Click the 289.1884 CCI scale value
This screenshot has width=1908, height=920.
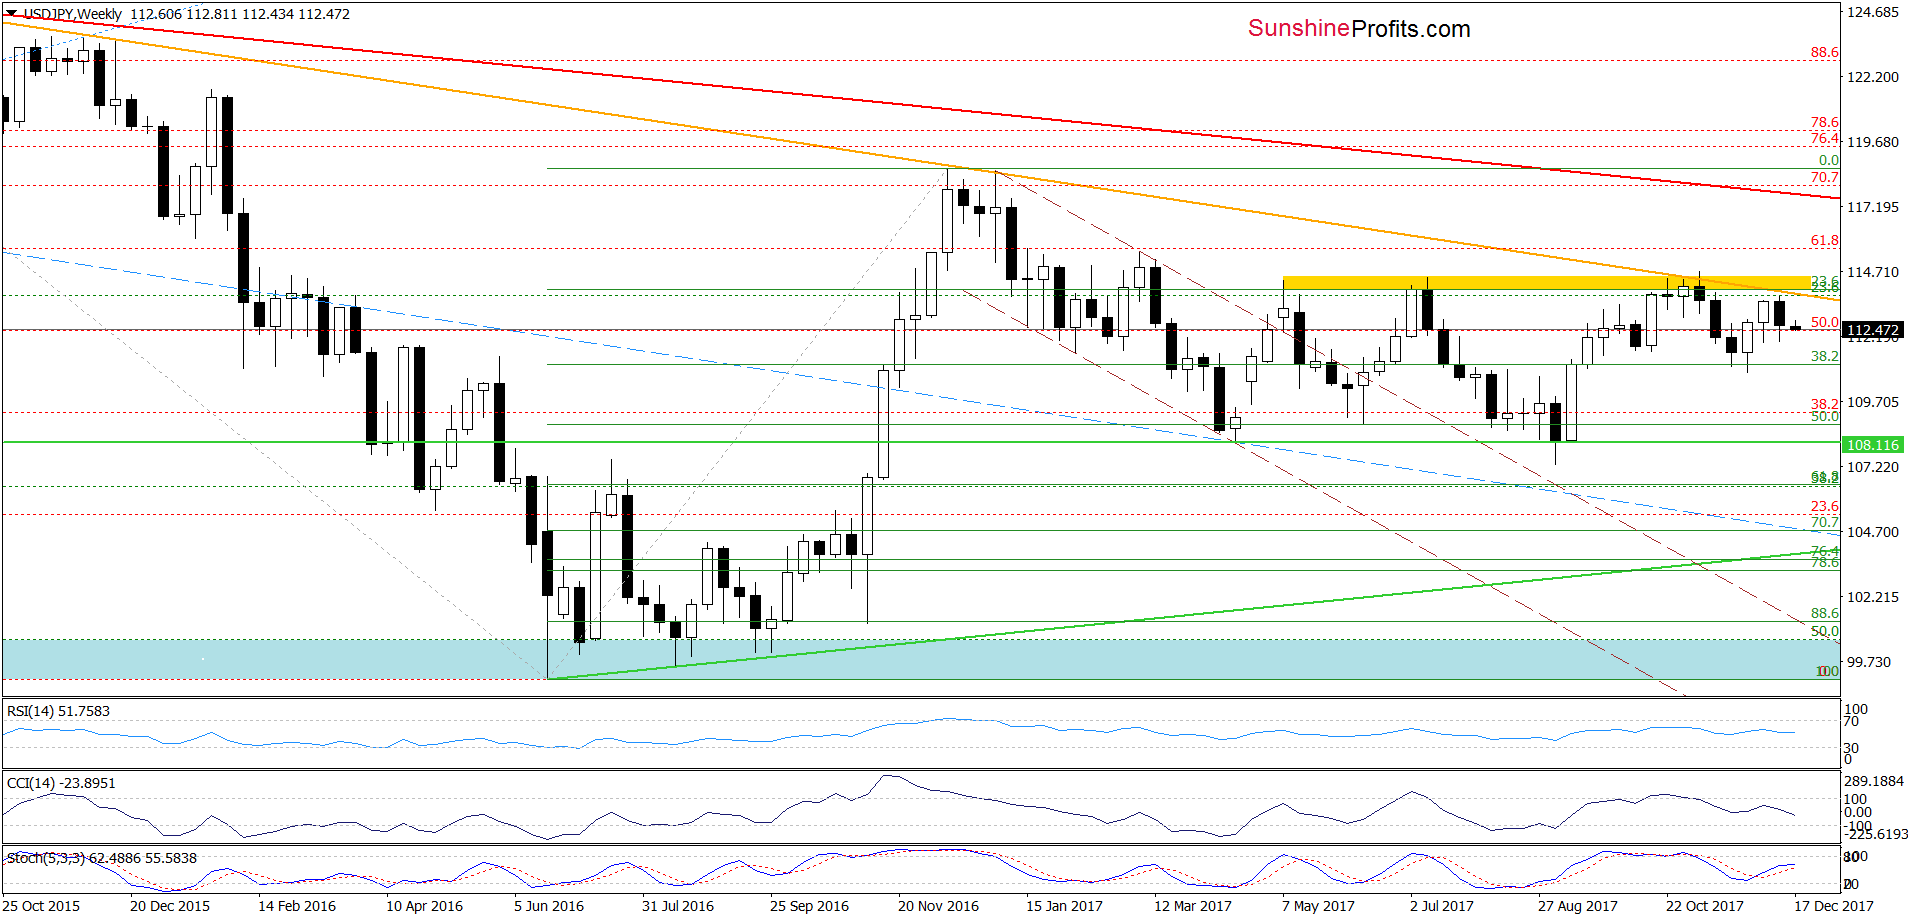(x=1874, y=781)
